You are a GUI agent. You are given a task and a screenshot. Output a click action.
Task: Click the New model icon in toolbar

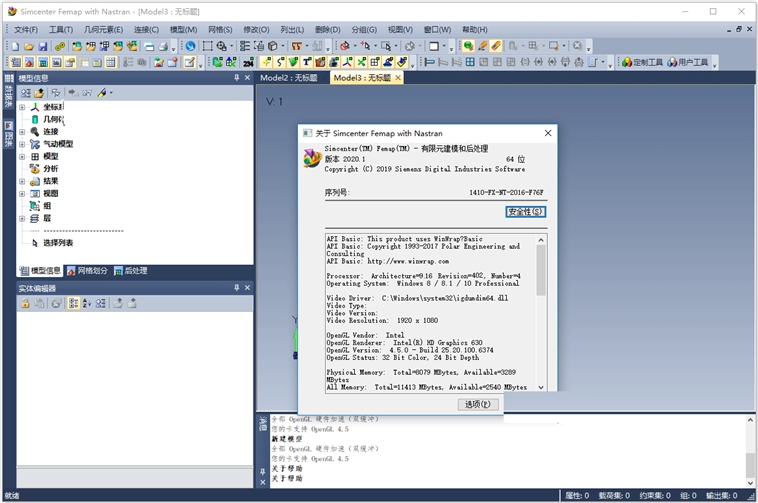[x=16, y=46]
